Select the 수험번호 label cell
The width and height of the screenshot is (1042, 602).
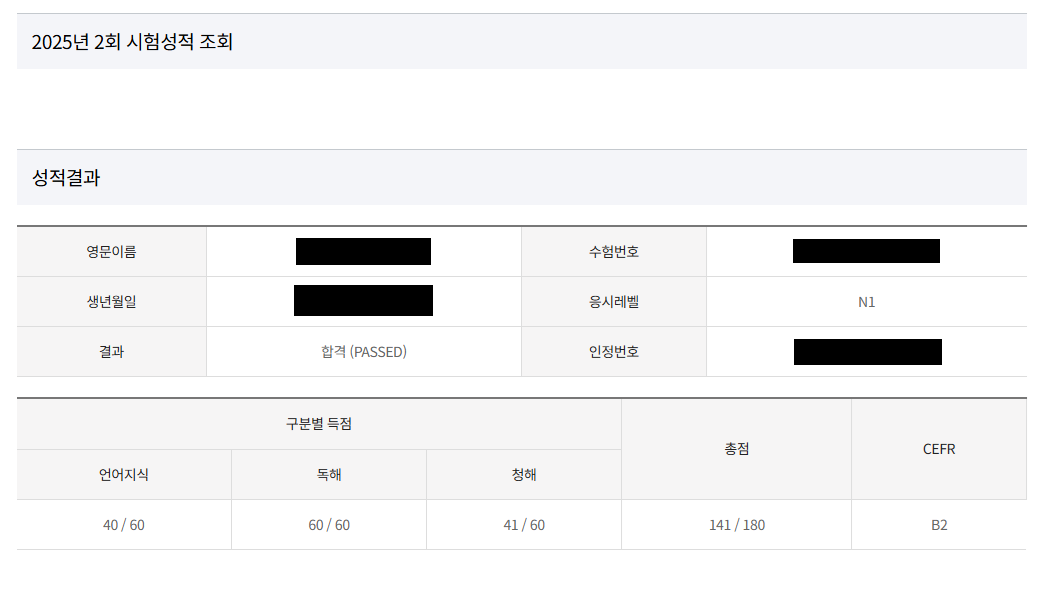pos(613,252)
